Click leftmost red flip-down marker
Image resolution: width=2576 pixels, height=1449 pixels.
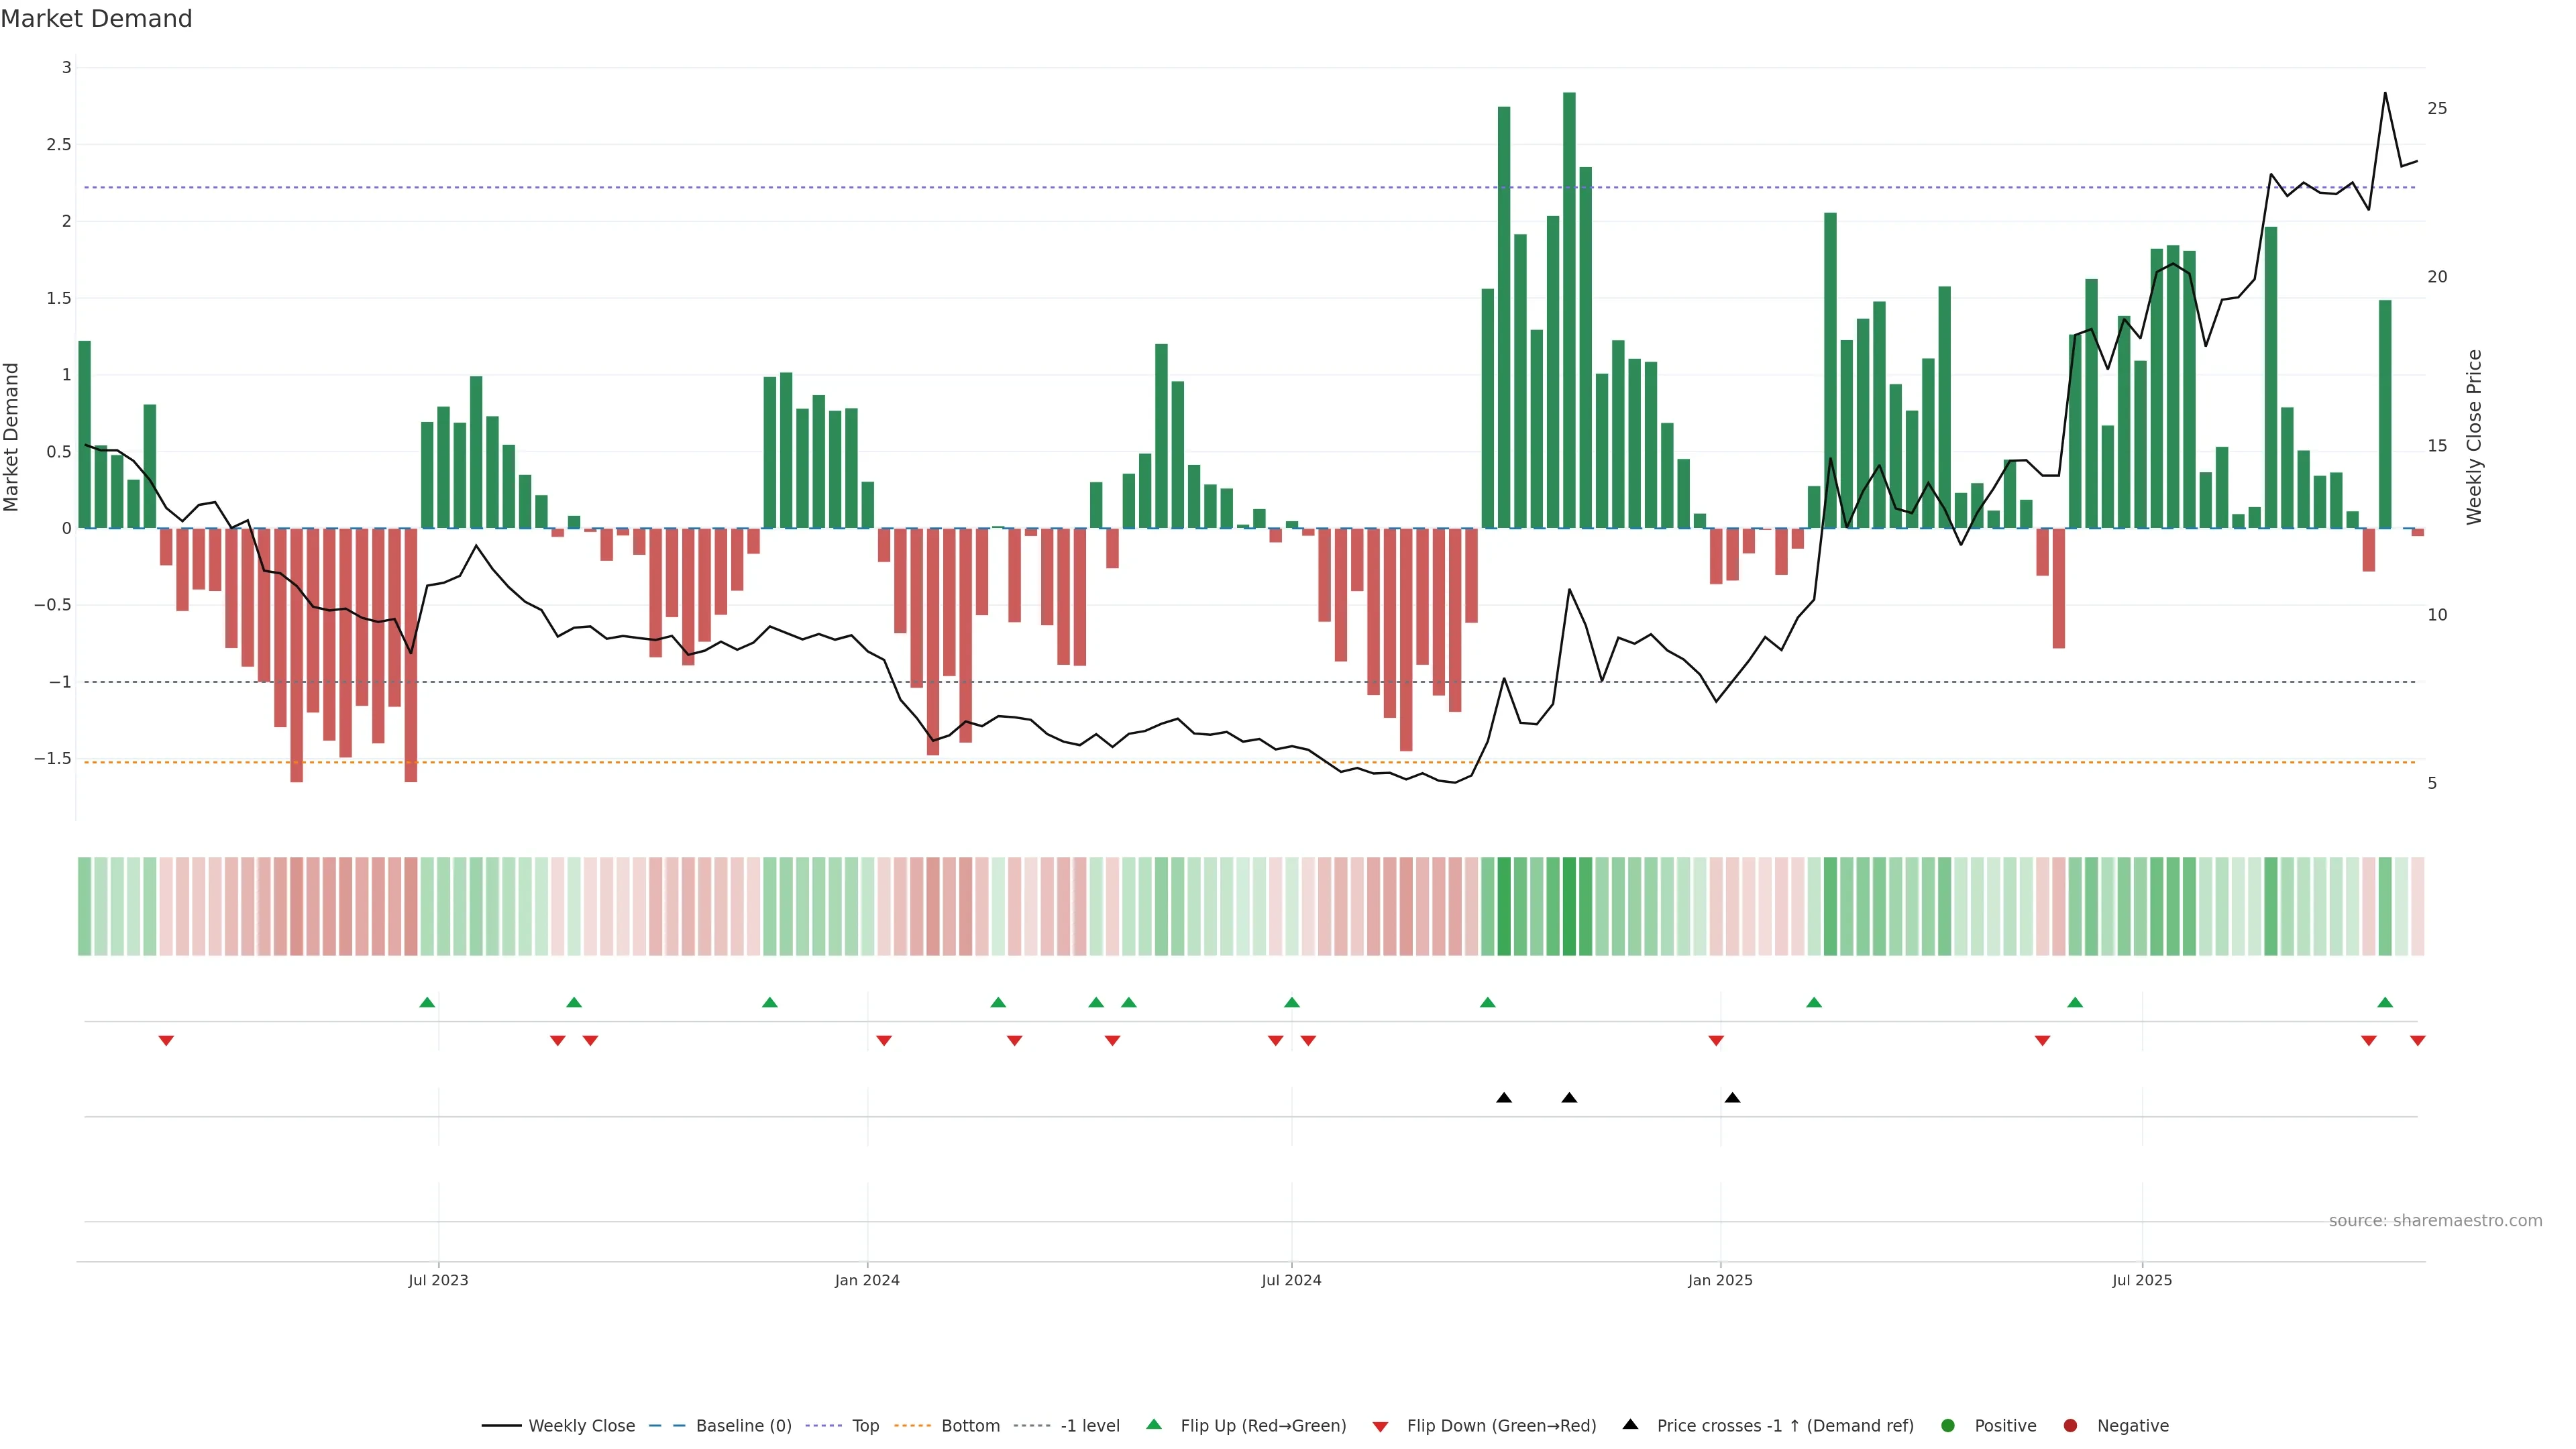click(166, 1041)
